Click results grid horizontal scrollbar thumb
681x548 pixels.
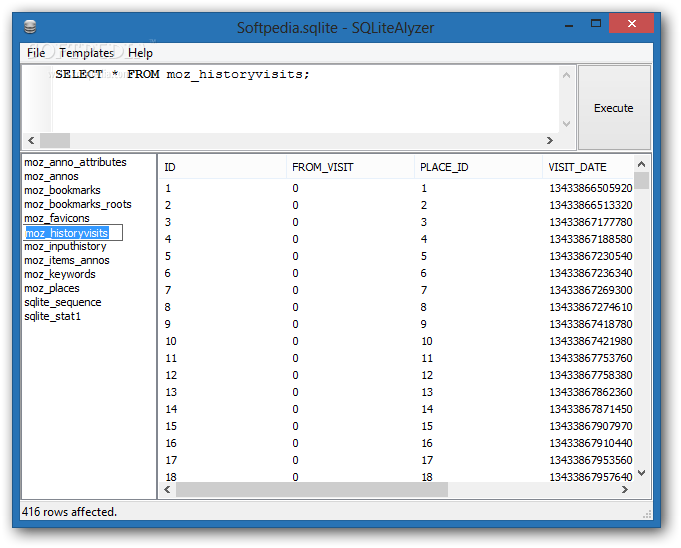click(x=312, y=489)
